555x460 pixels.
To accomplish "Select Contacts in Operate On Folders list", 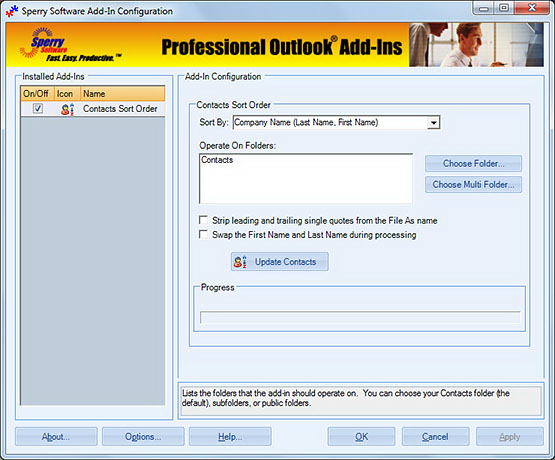I will pyautogui.click(x=217, y=160).
